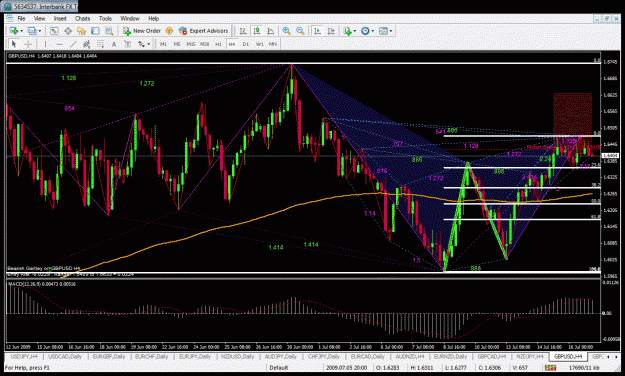Image resolution: width=625 pixels, height=376 pixels.
Task: Switch timeframe to W1
Action: [x=259, y=44]
